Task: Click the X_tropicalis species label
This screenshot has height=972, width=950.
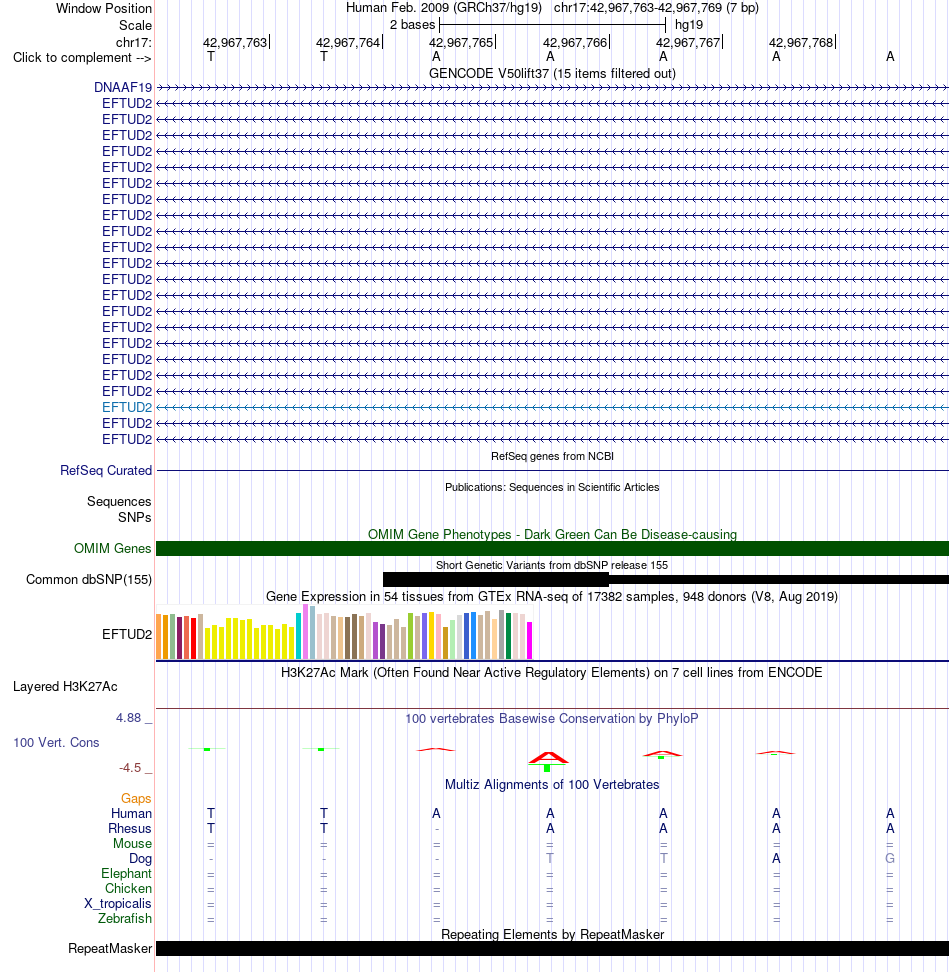Action: pos(118,904)
